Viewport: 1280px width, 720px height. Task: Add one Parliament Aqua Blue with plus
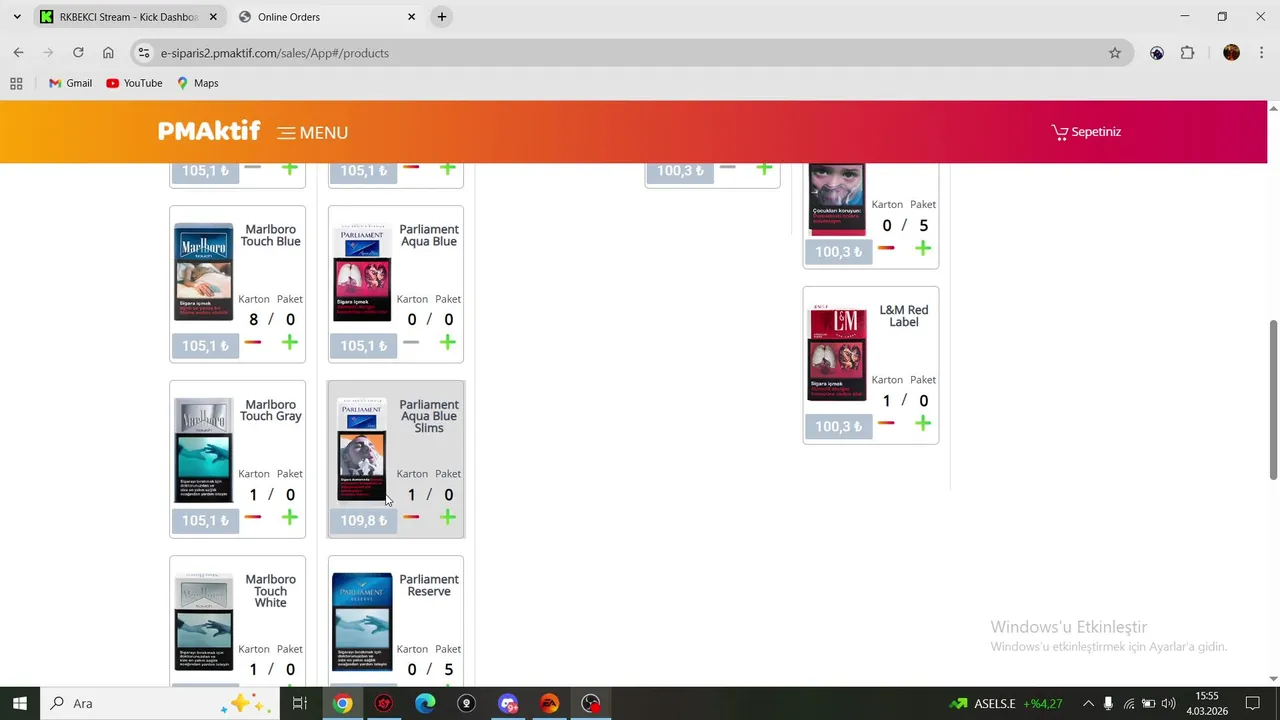pyautogui.click(x=447, y=343)
